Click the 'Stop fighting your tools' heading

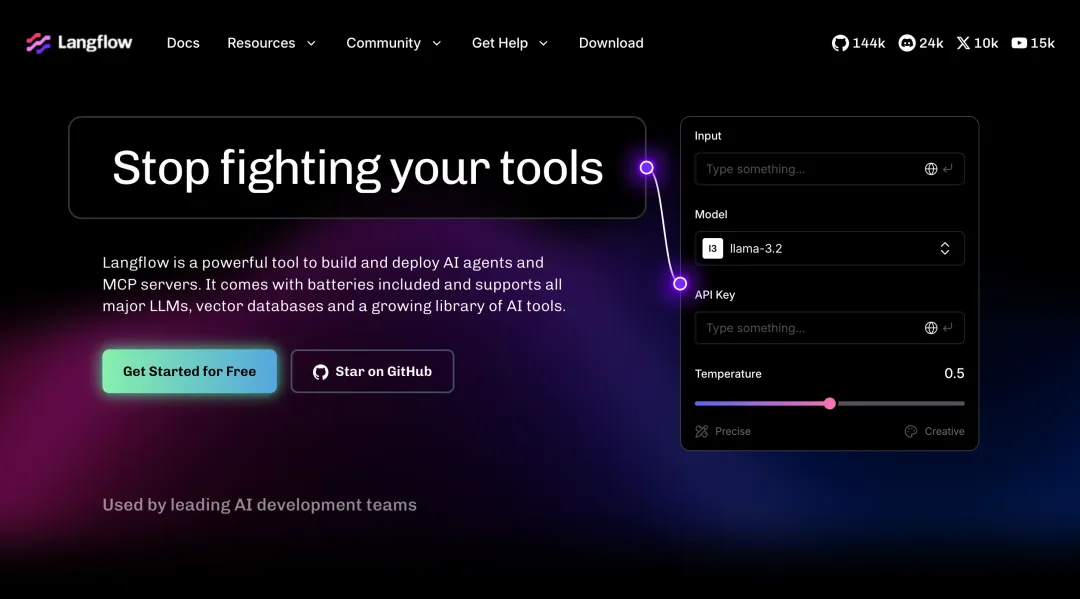coord(357,167)
